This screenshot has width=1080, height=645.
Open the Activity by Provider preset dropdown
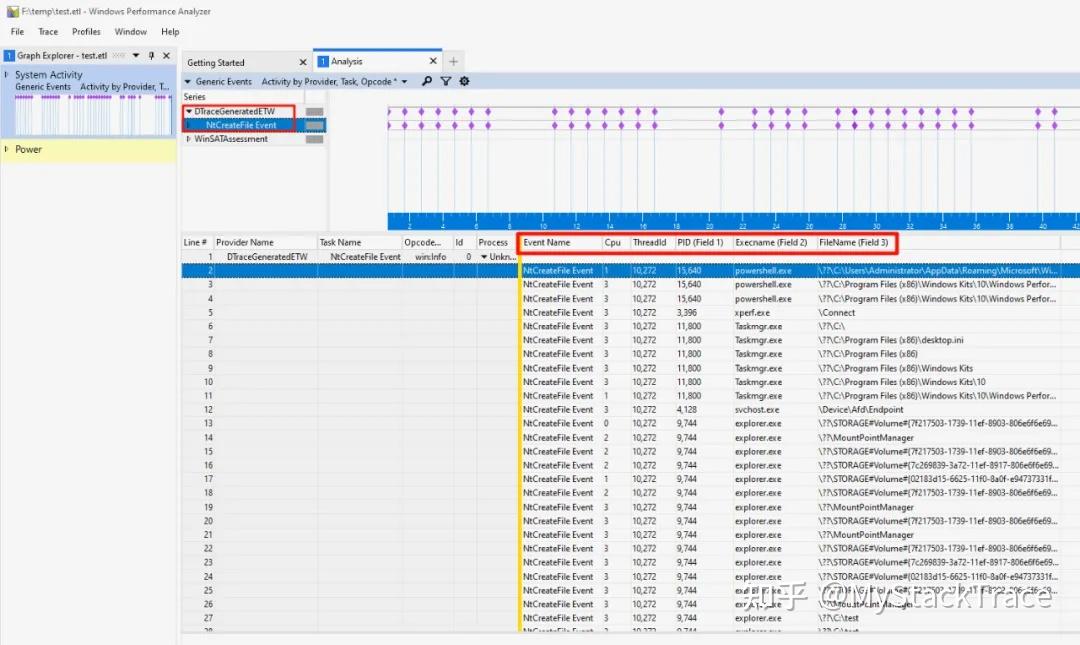click(x=404, y=81)
